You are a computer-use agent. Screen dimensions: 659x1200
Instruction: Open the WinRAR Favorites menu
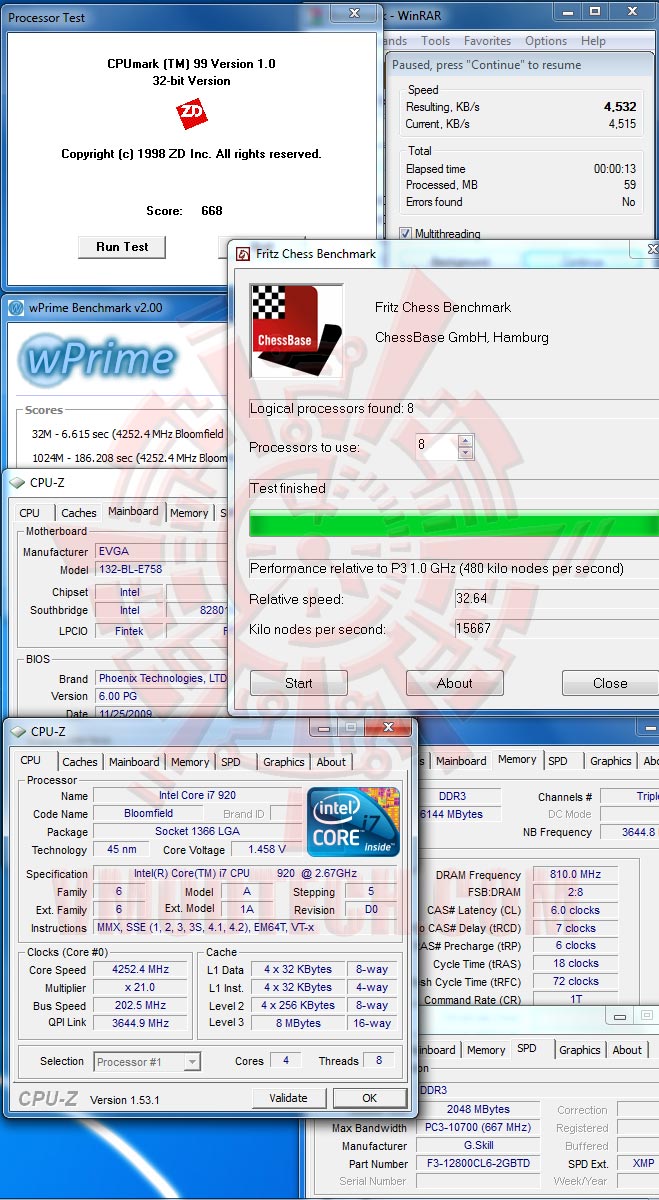pos(487,41)
